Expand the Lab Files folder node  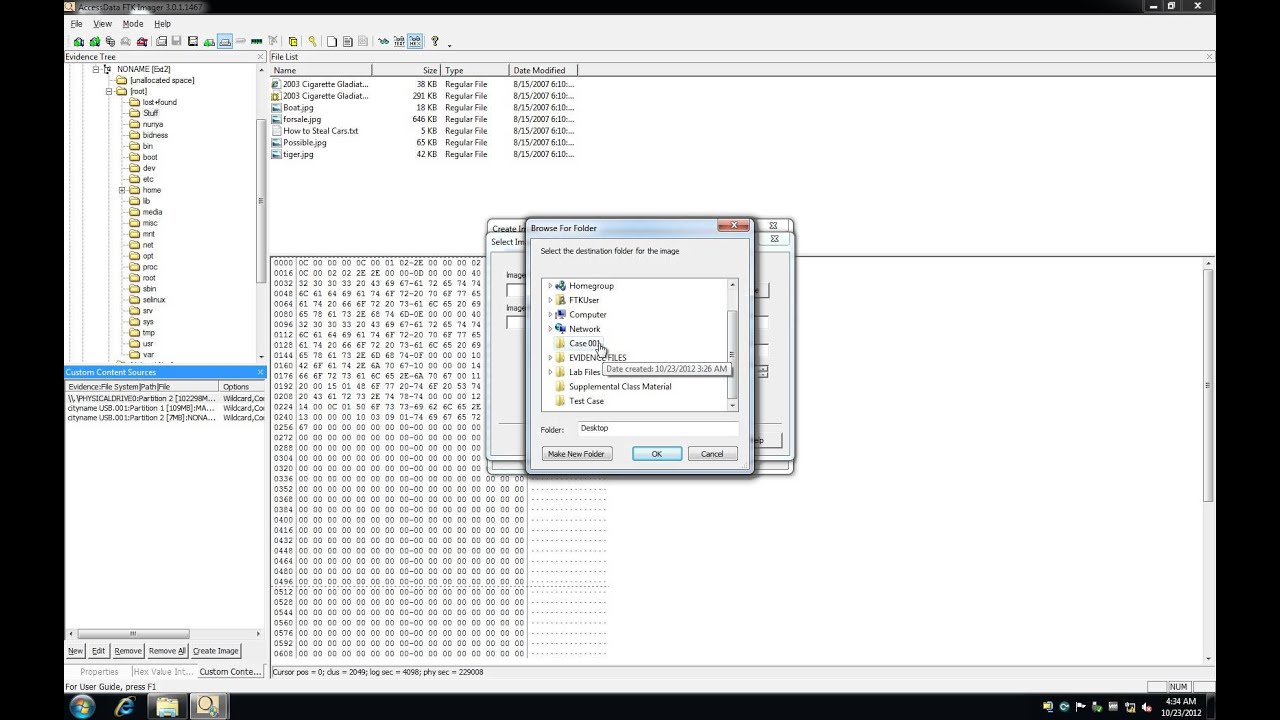coord(550,372)
